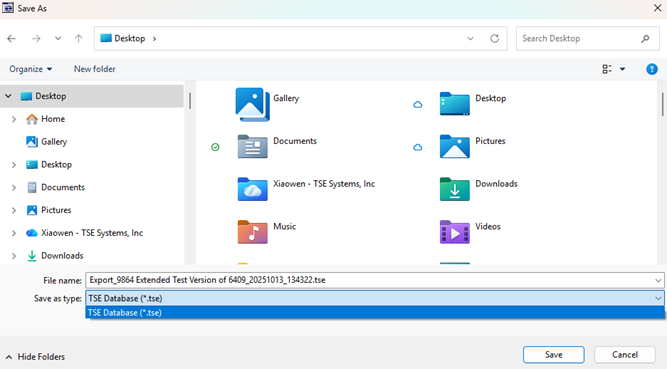Viewport: 667px width, 369px height.
Task: Click New folder button
Action: tap(94, 69)
